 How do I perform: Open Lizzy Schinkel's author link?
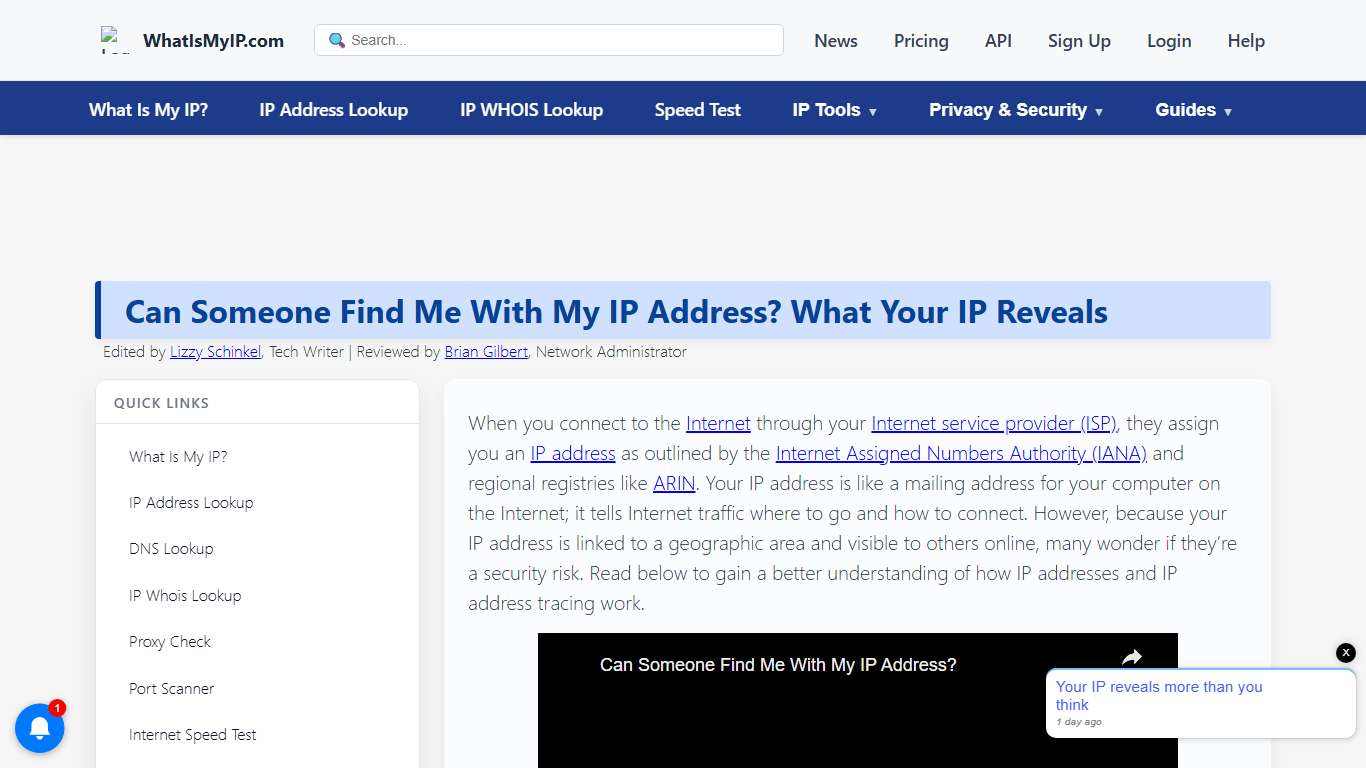pos(214,351)
